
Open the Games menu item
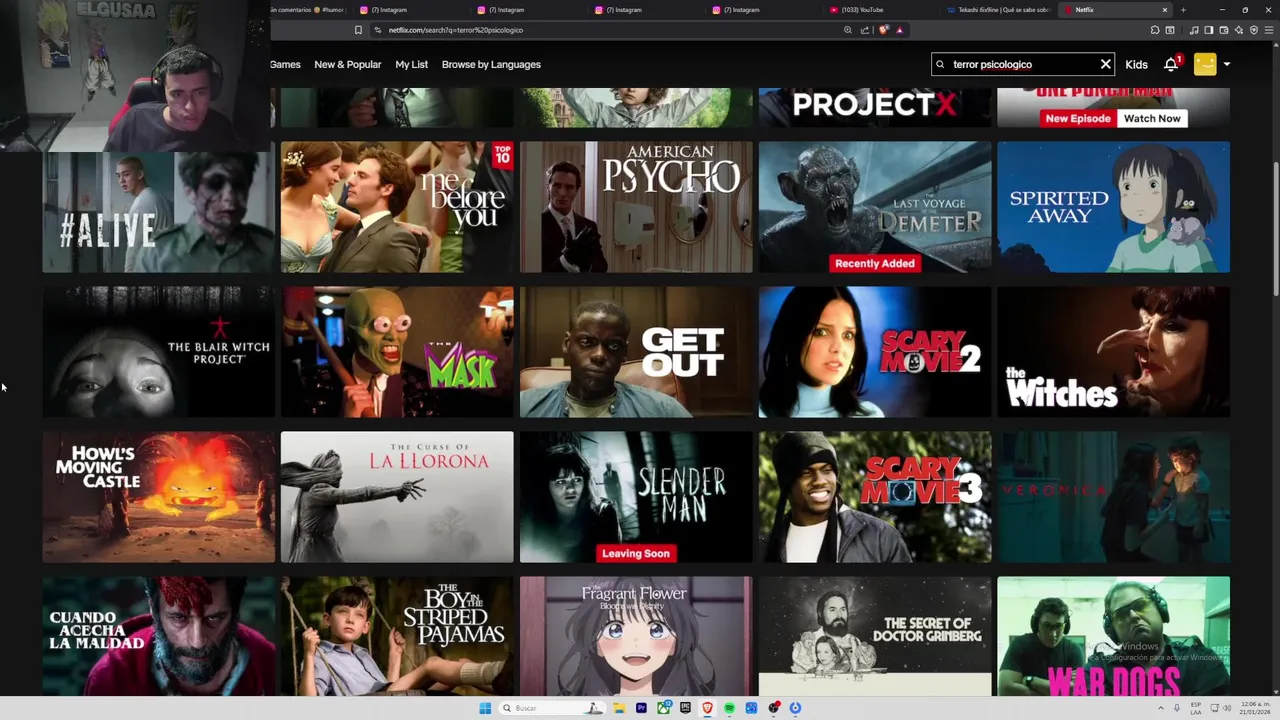285,64
